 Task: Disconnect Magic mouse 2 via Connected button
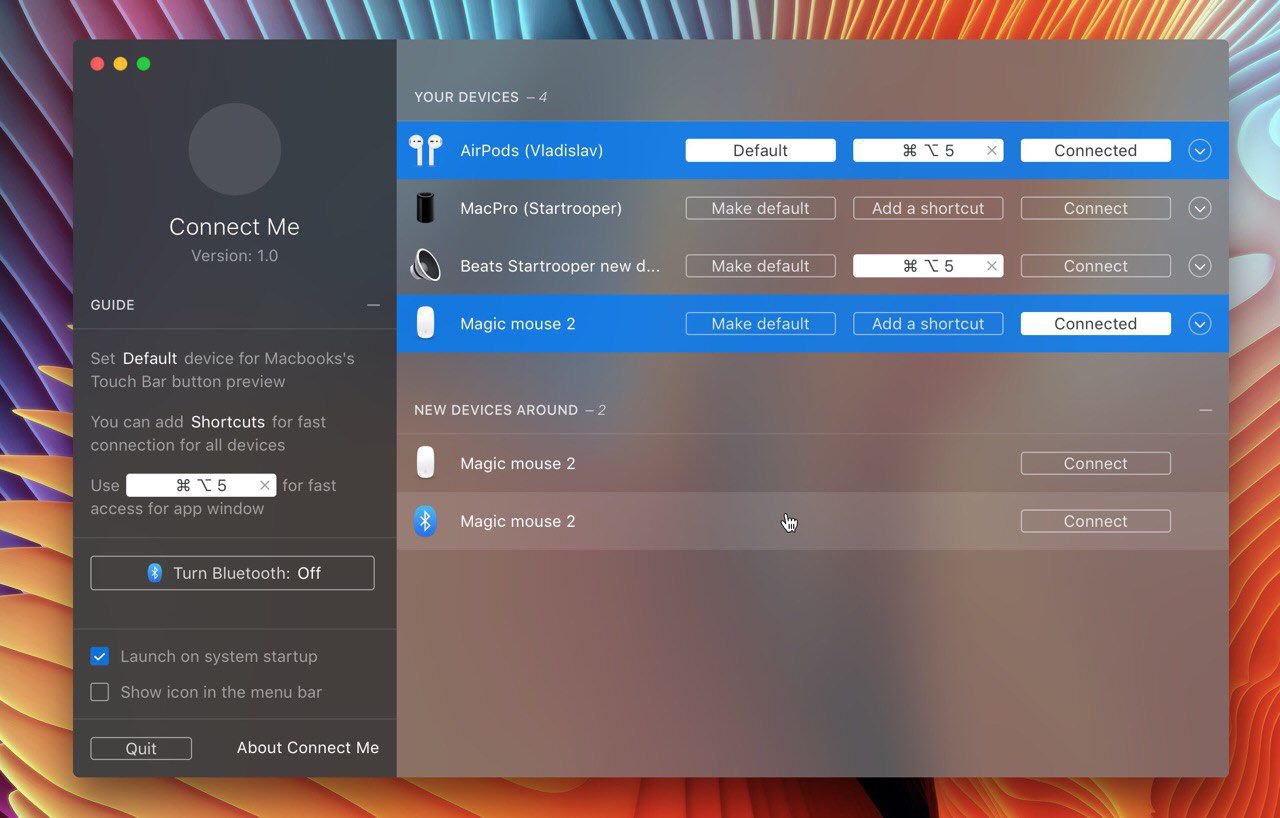pyautogui.click(x=1095, y=324)
